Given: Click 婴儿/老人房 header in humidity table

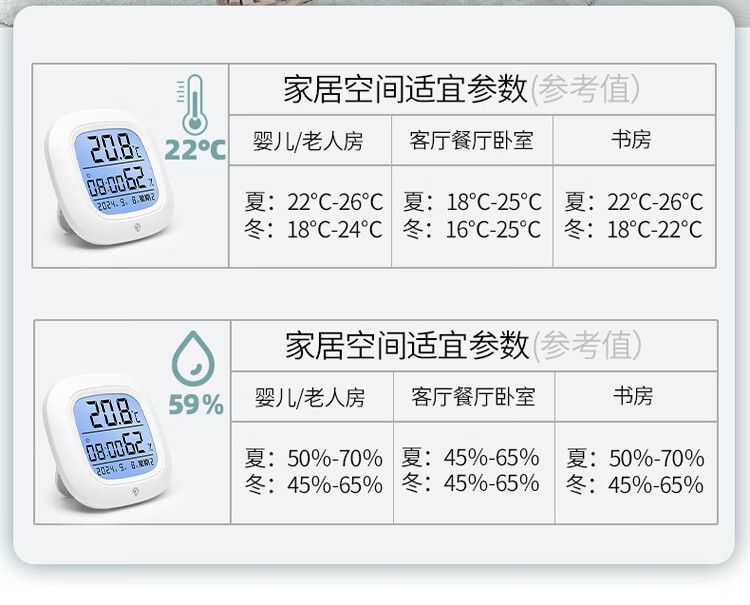Looking at the screenshot, I should (310, 398).
